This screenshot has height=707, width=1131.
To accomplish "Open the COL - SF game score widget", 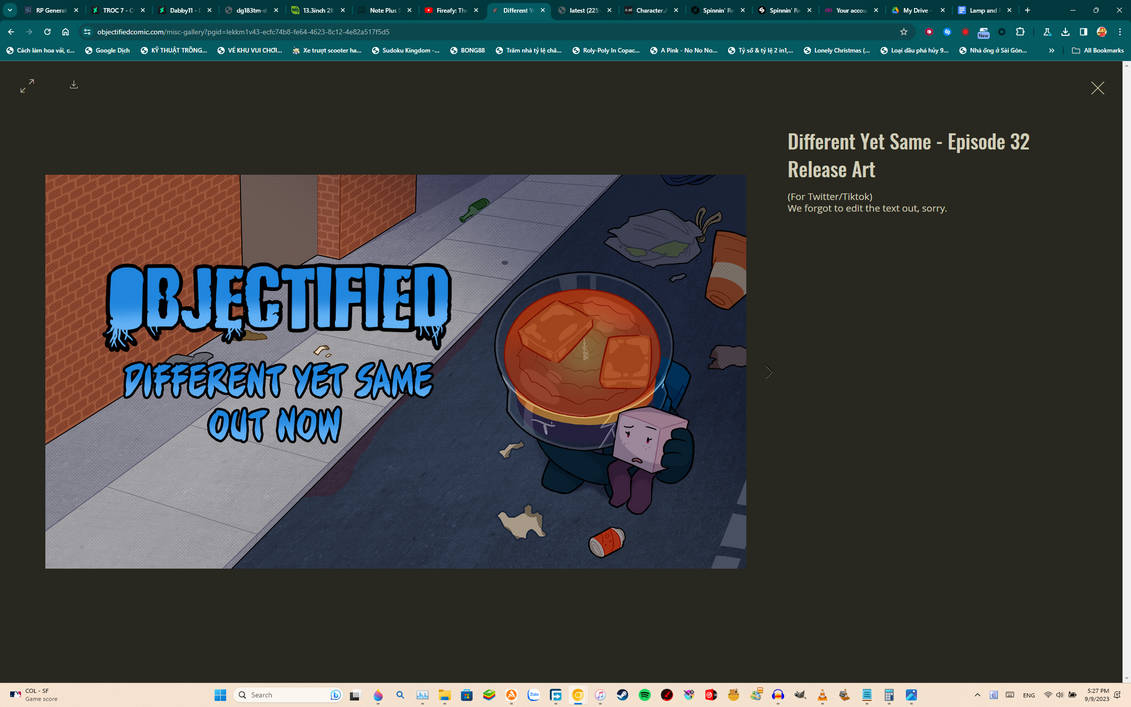I will click(x=32, y=695).
